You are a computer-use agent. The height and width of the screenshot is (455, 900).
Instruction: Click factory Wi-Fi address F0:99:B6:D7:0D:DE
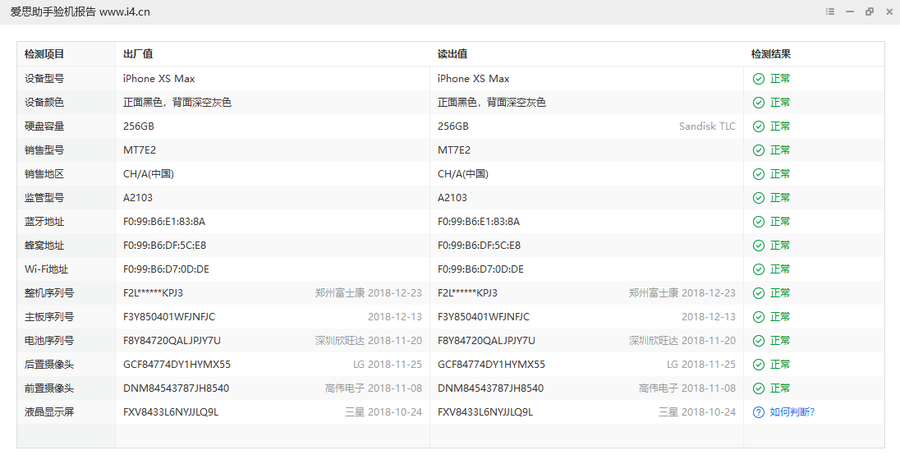click(x=166, y=269)
